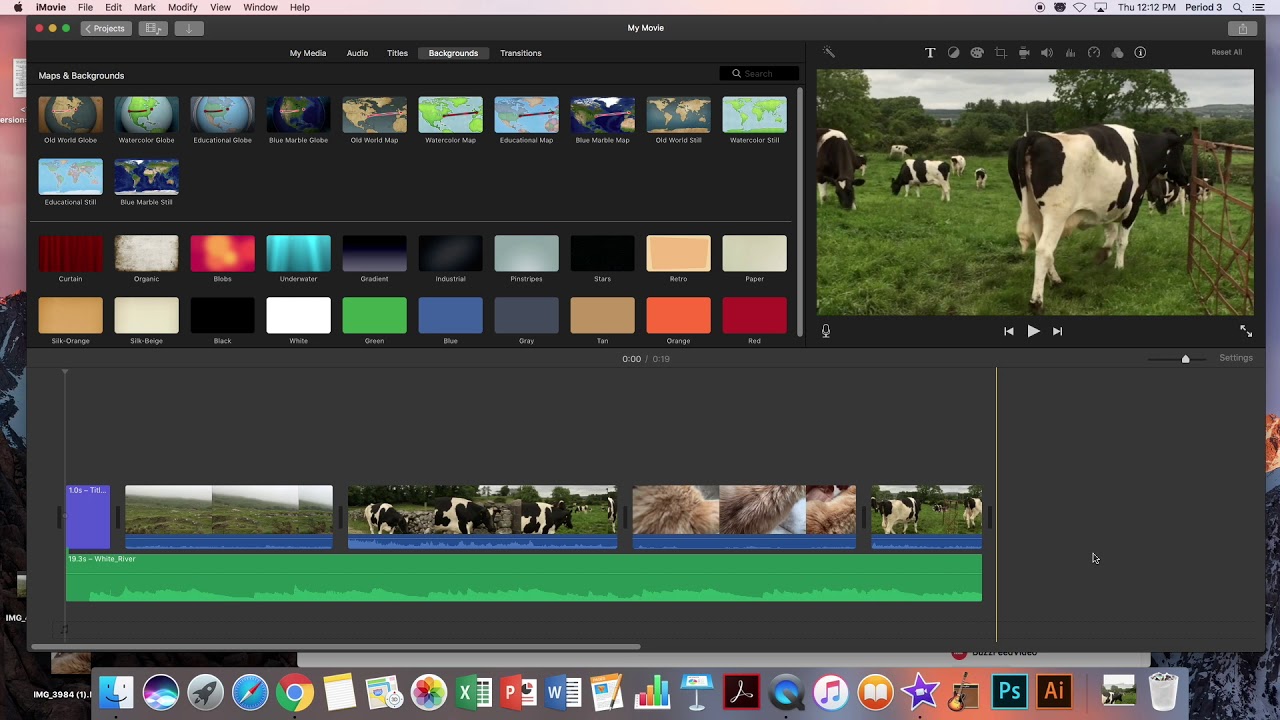The width and height of the screenshot is (1280, 720).
Task: Choose the Curtain background
Action: point(70,254)
